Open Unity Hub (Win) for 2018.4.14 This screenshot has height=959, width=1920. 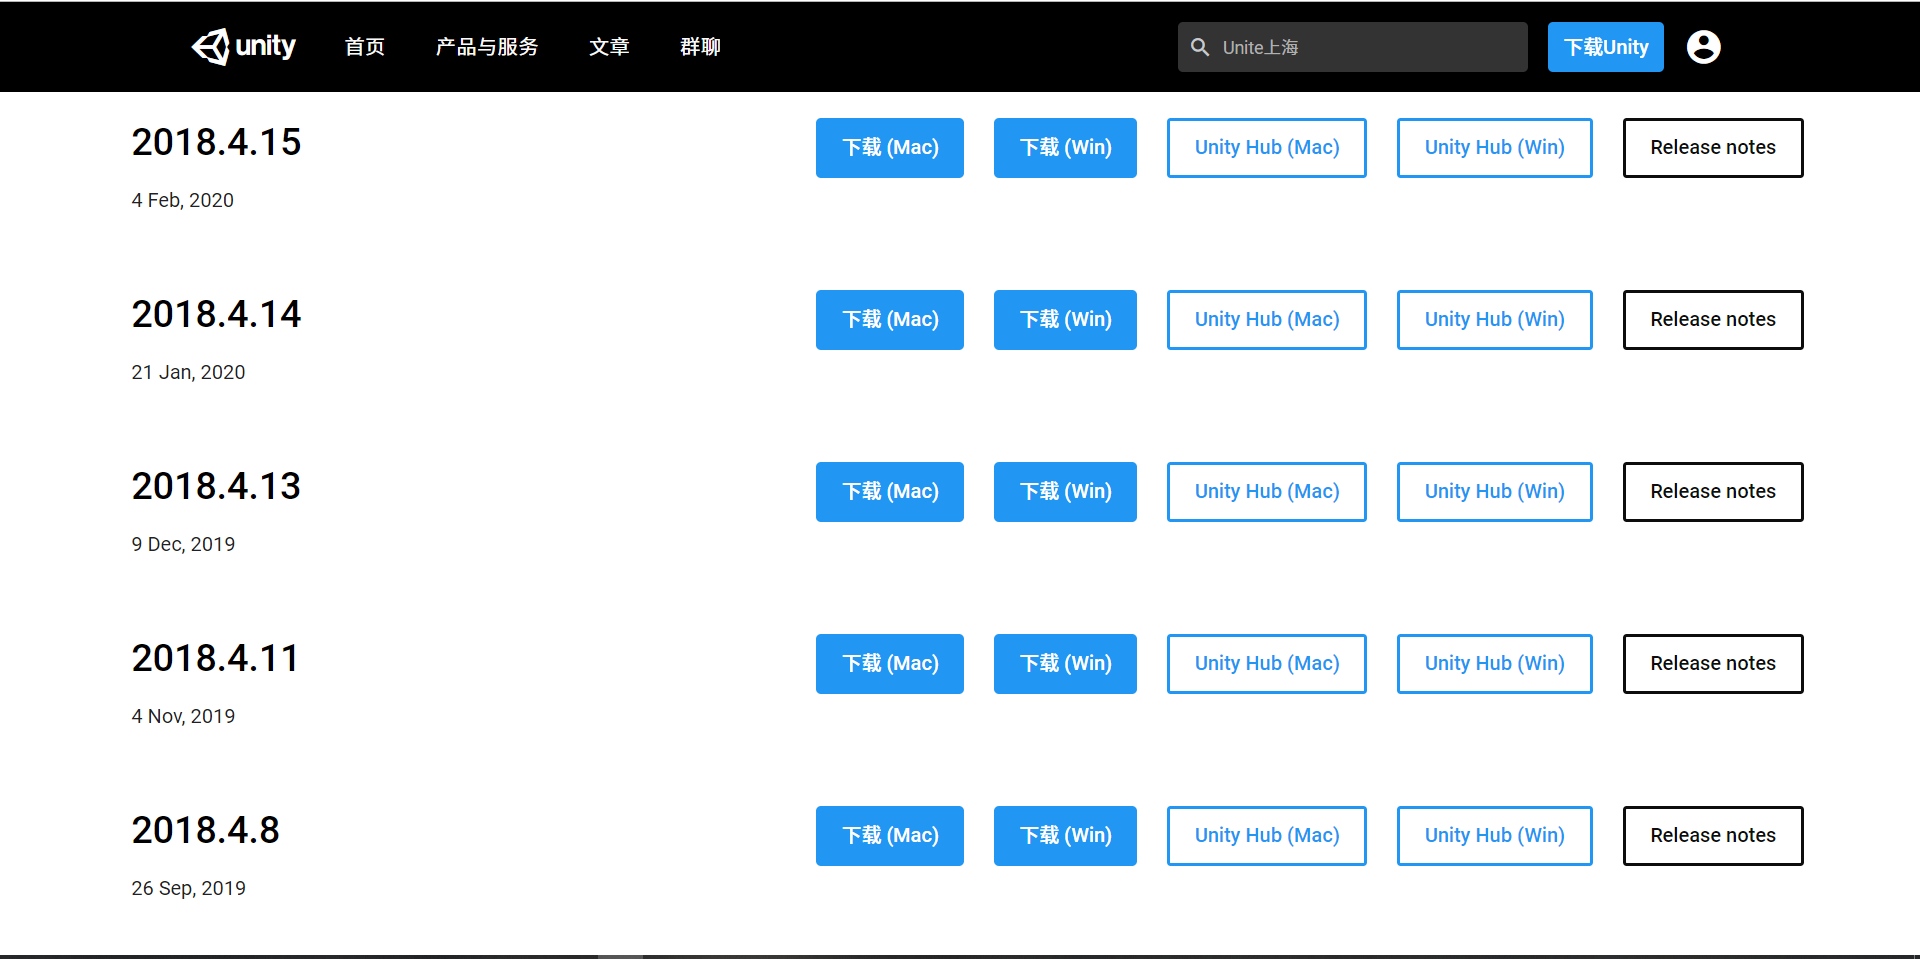point(1495,320)
